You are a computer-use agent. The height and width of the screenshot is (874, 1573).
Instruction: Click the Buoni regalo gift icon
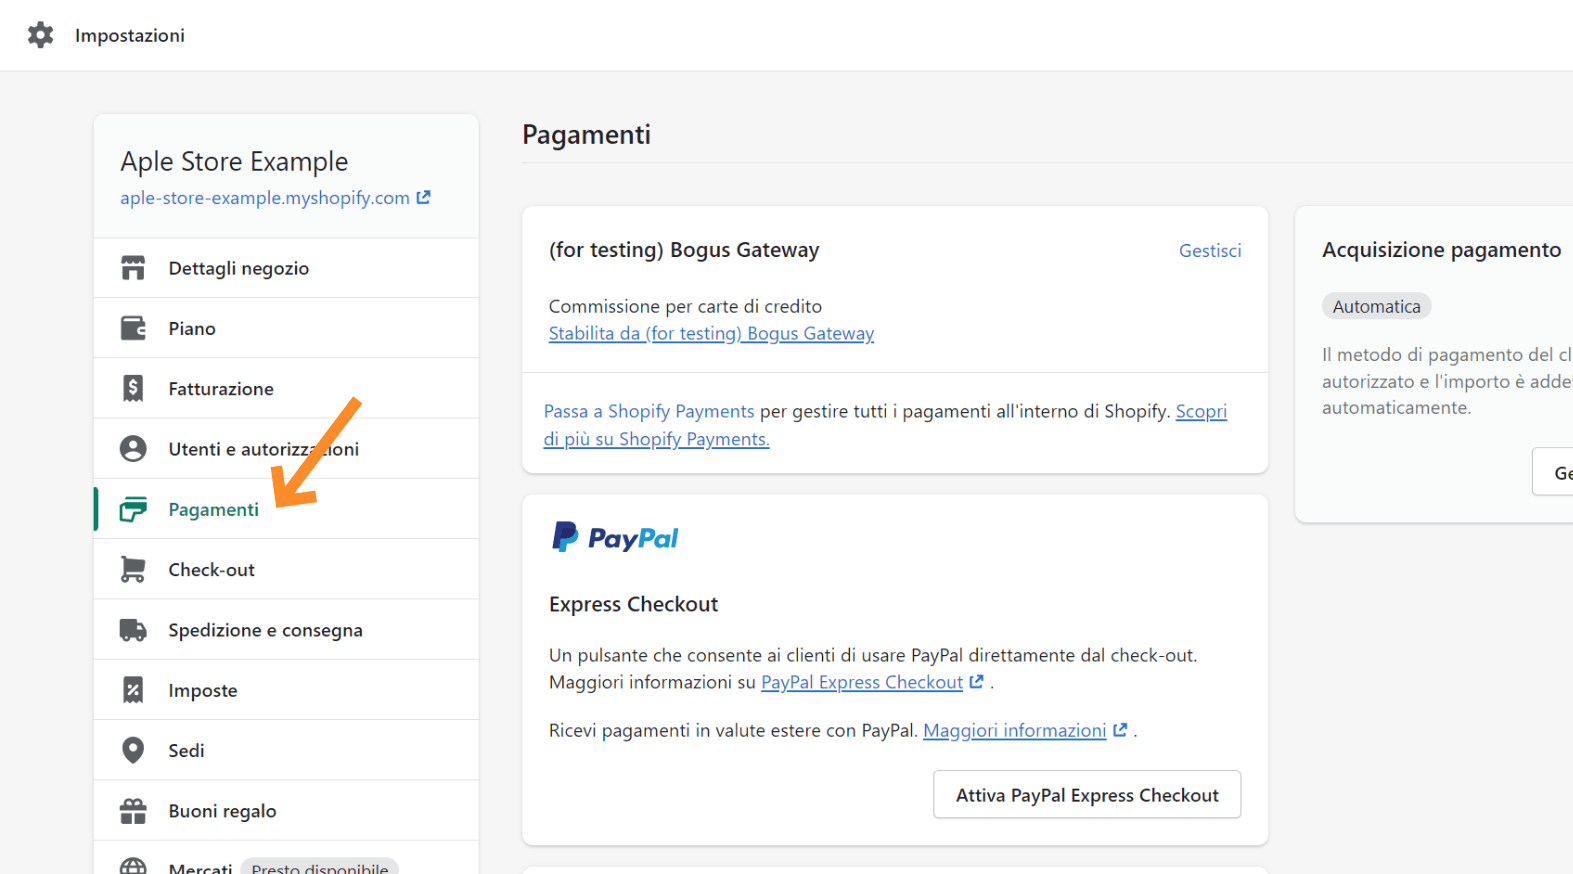point(133,811)
